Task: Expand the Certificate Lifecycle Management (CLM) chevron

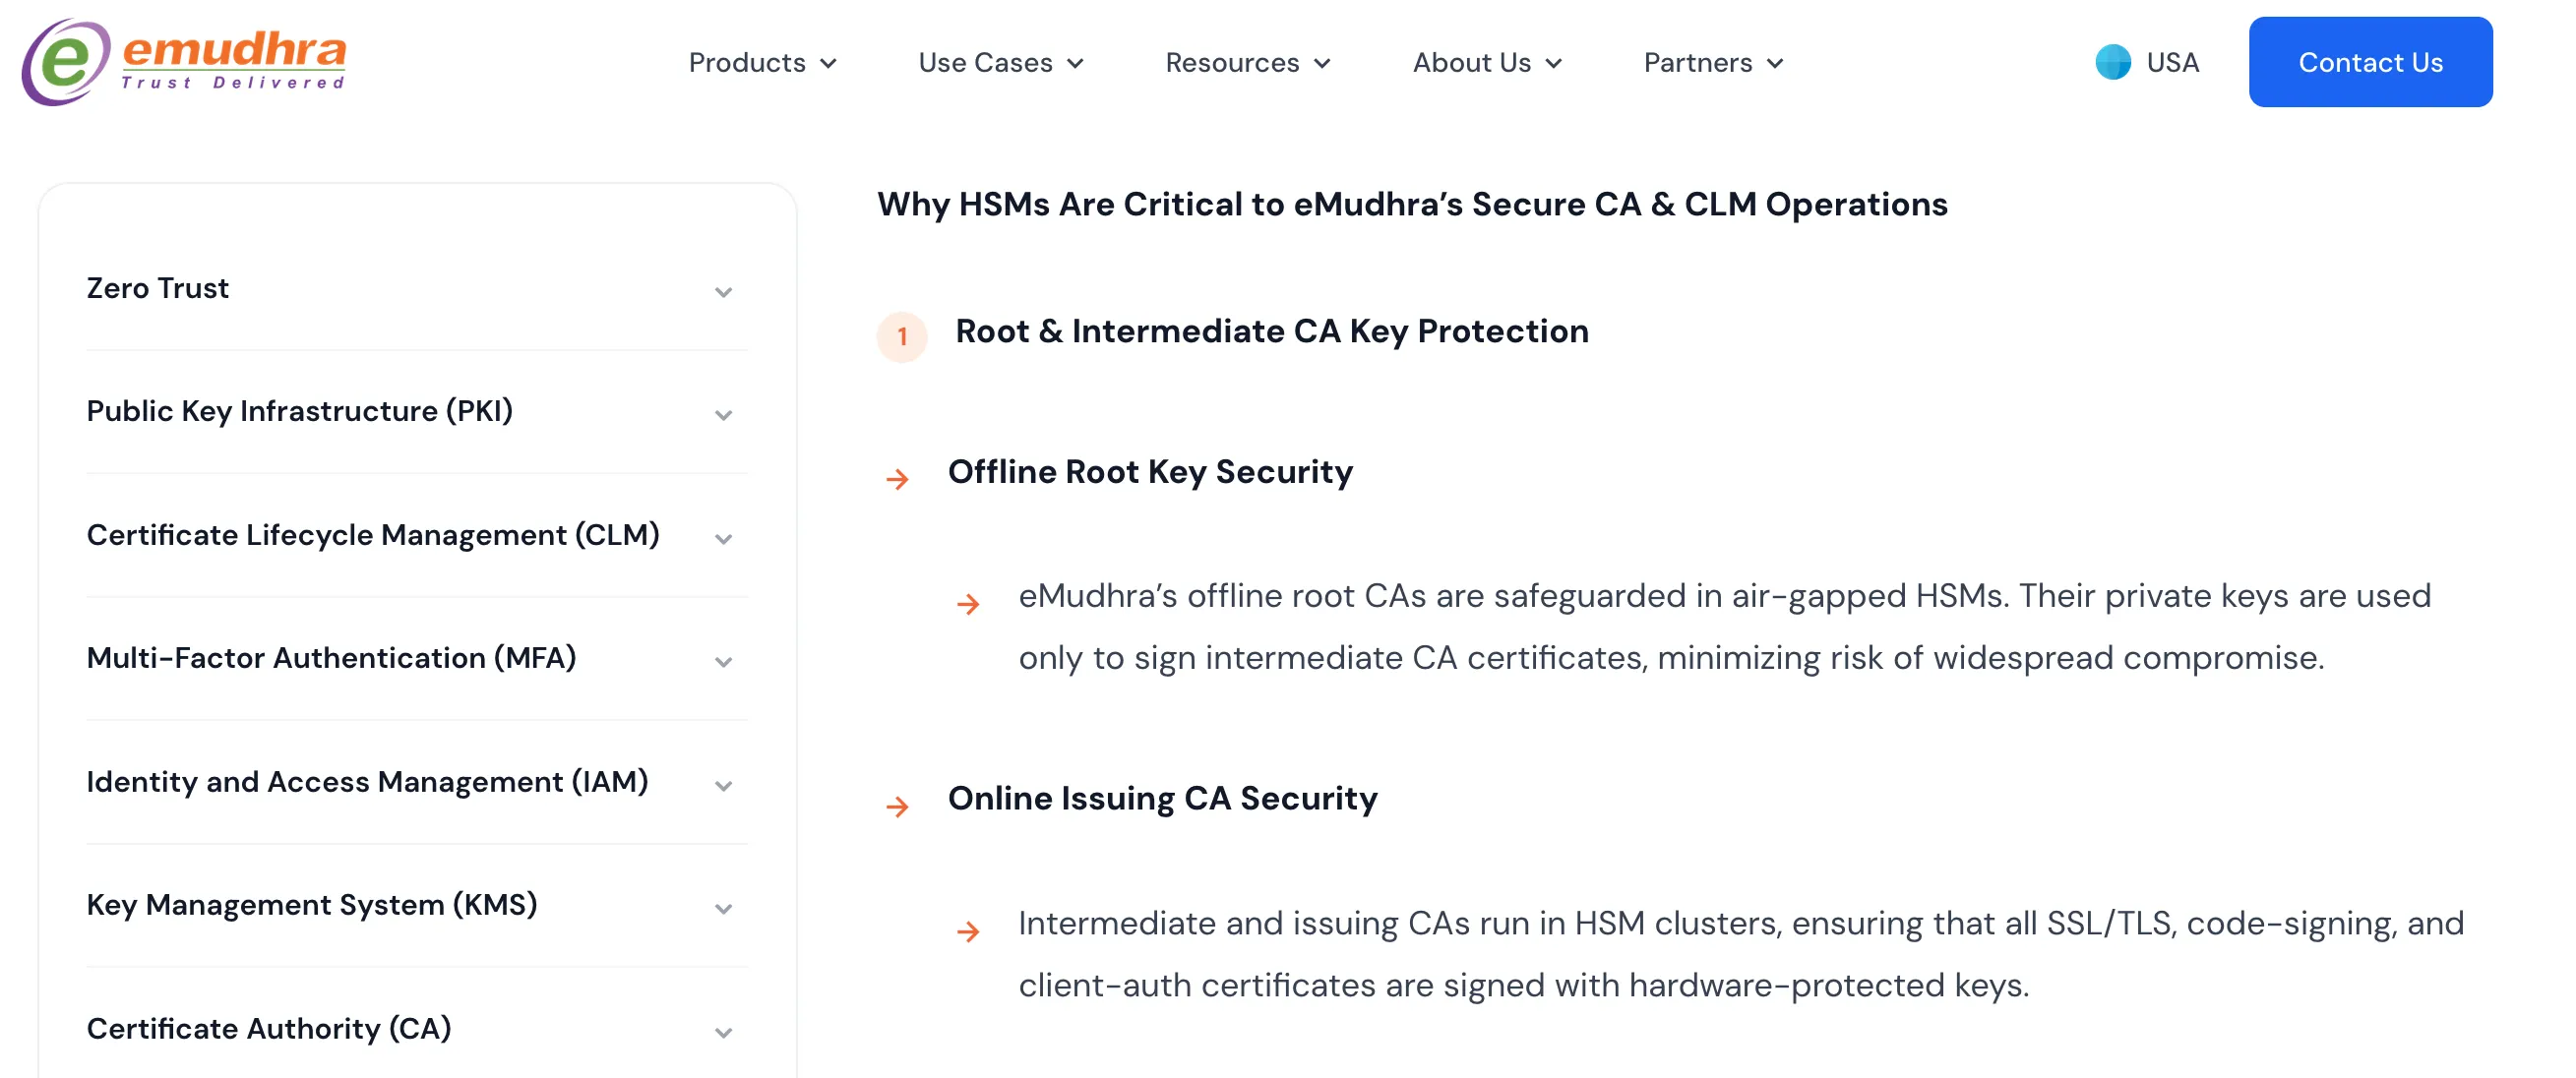Action: tap(723, 539)
